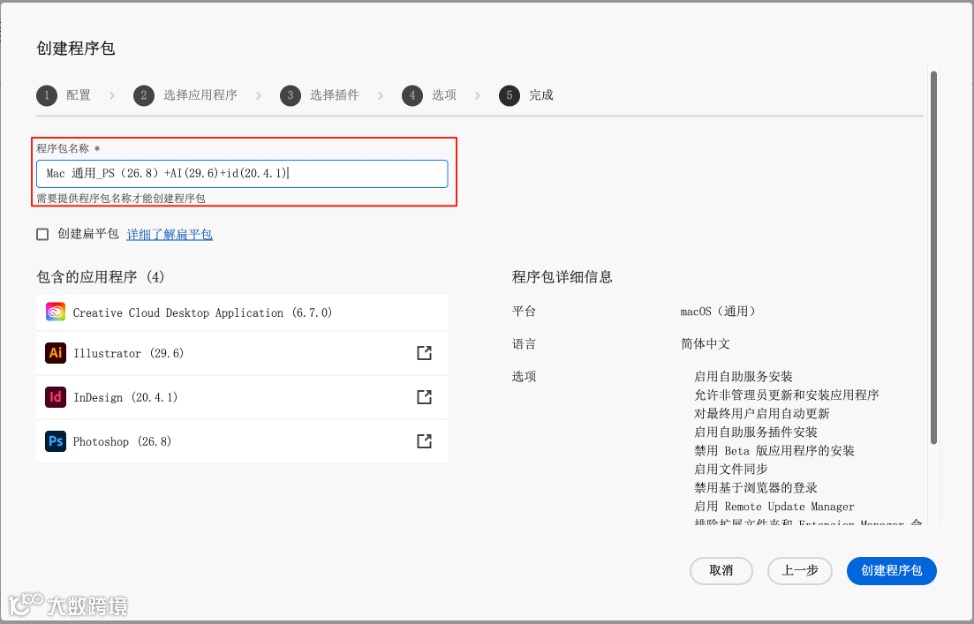Go to step 1 配置
Screen dimensions: 974x624
click(x=63, y=95)
